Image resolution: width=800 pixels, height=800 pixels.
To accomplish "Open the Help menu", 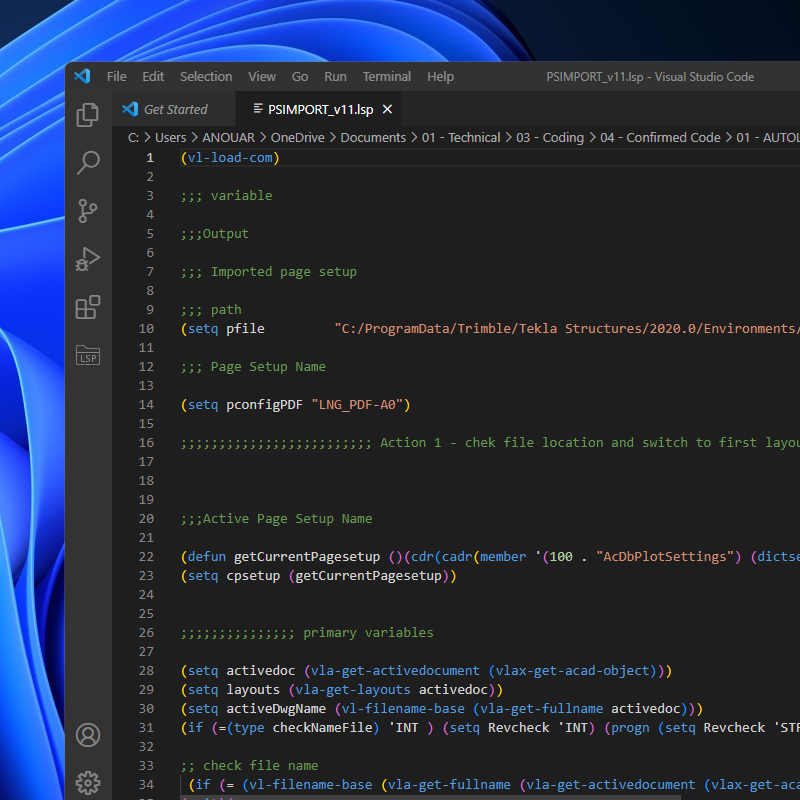I will click(x=440, y=76).
